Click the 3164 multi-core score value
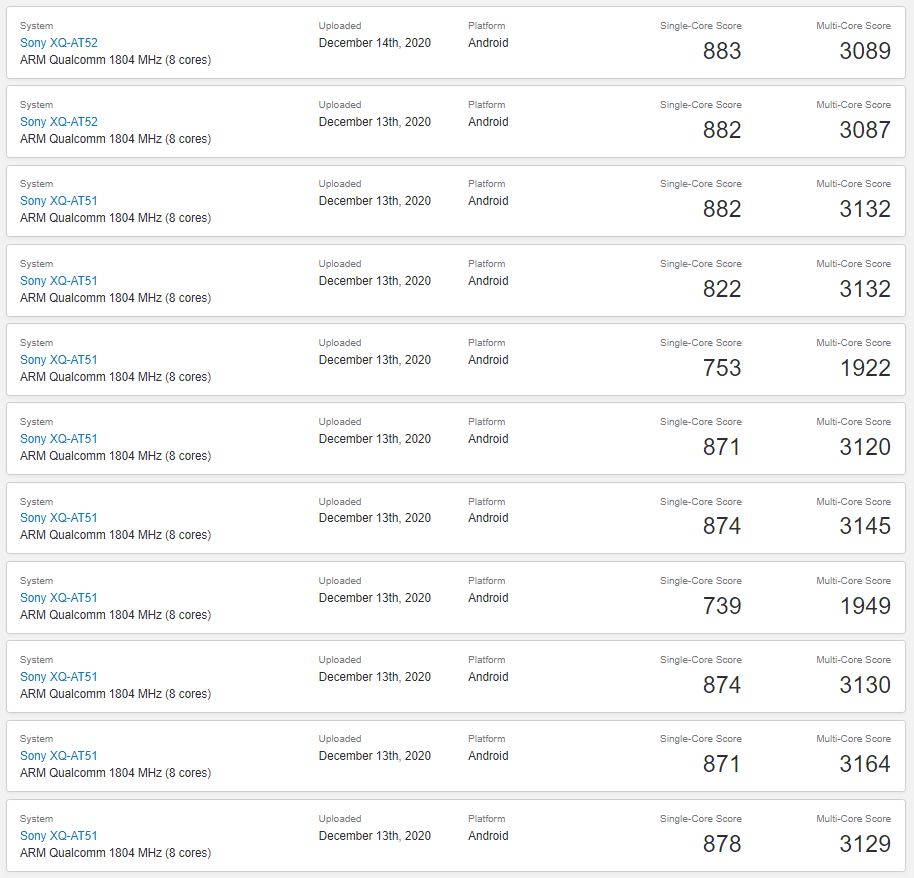914x878 pixels. click(x=865, y=764)
